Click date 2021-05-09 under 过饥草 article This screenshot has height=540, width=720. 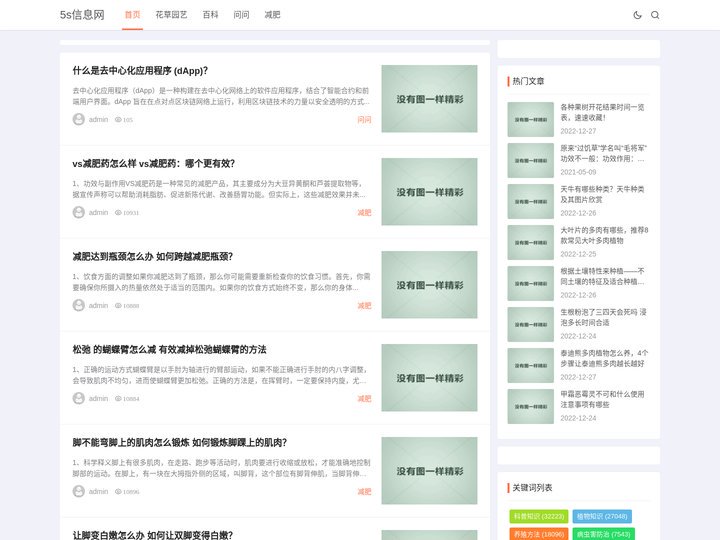pos(578,172)
